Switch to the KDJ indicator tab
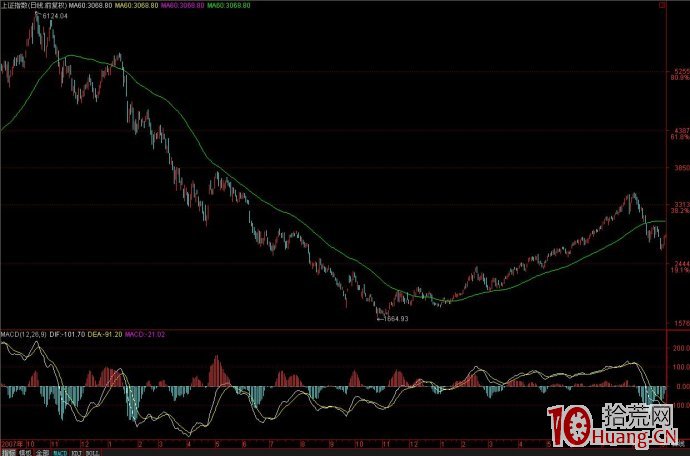The height and width of the screenshot is (456, 690). [x=75, y=452]
